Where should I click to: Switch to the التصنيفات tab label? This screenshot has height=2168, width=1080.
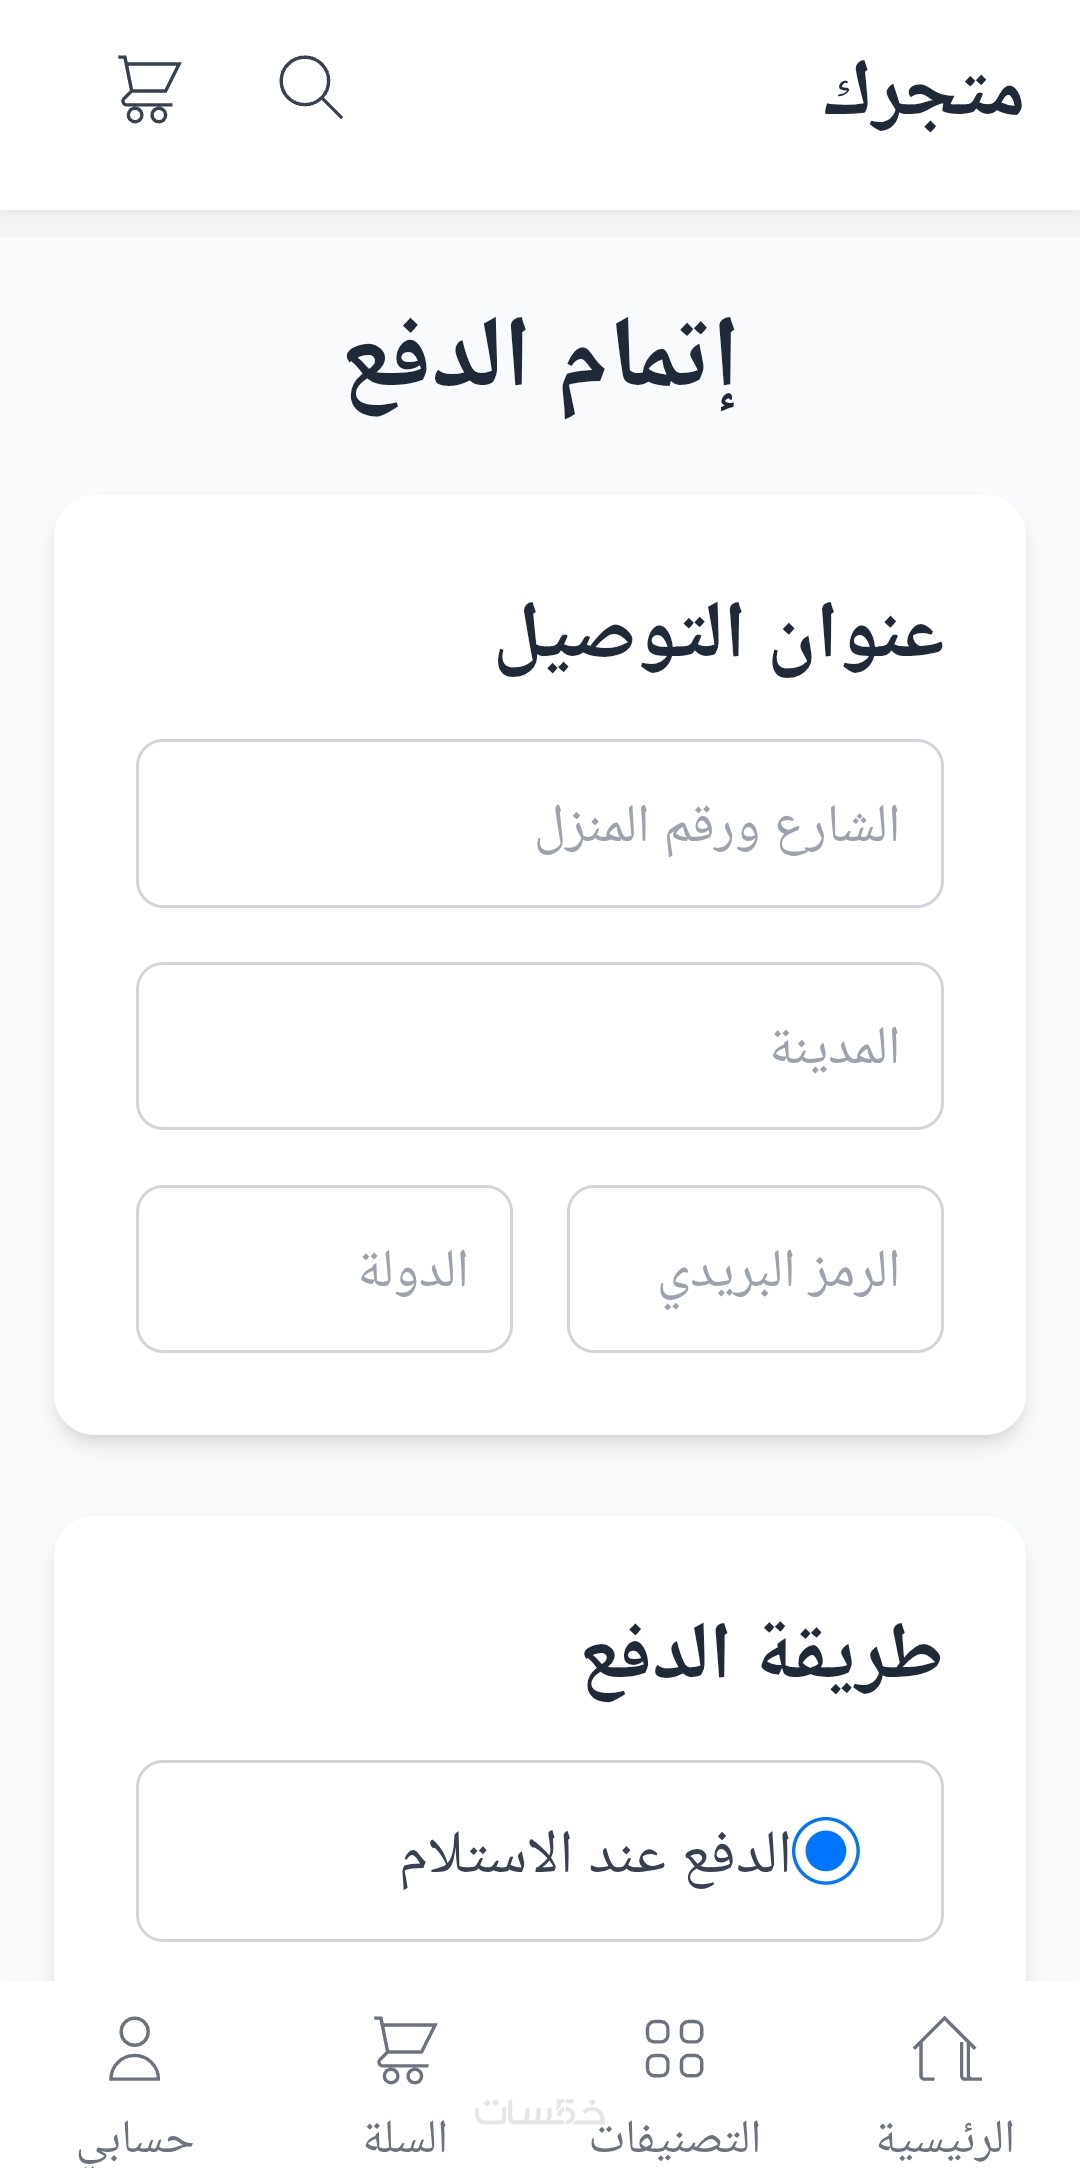point(675,2138)
